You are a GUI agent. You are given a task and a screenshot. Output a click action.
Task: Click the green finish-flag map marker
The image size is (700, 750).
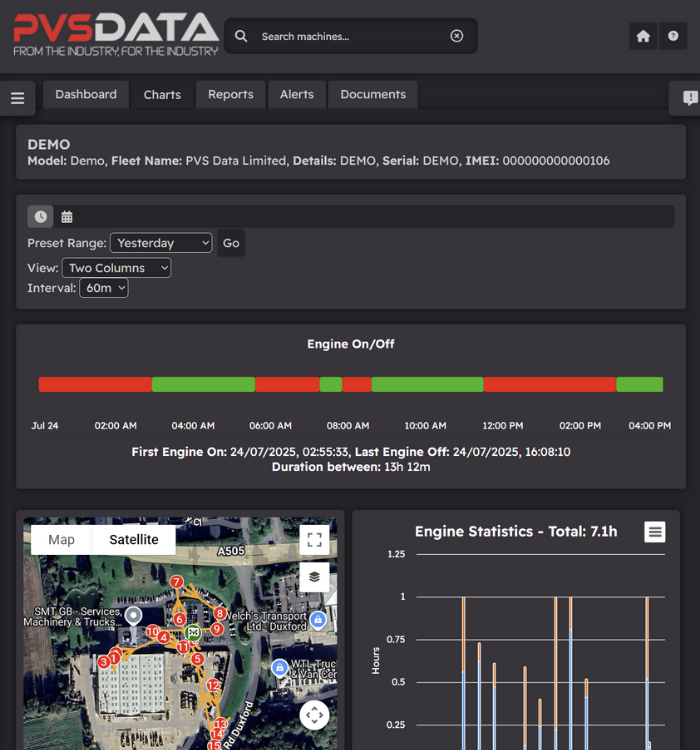(x=193, y=633)
